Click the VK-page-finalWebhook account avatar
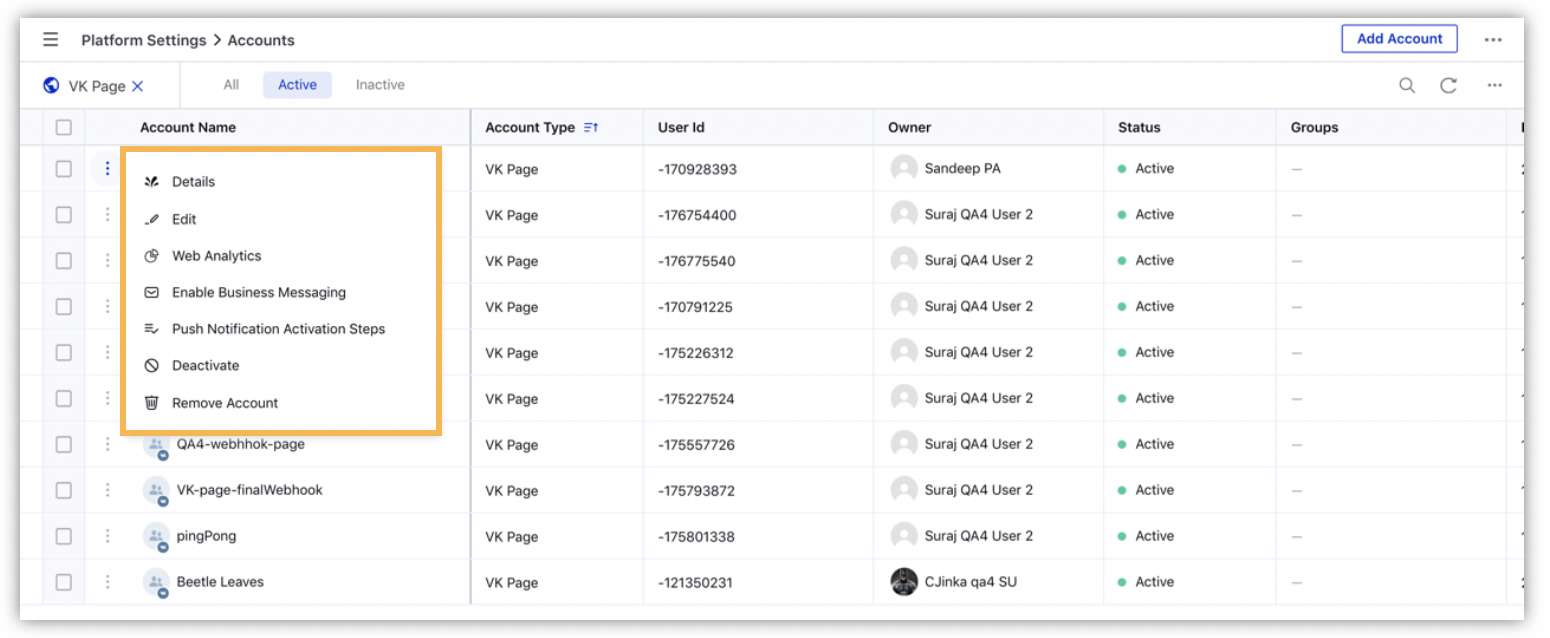Screen dimensions: 1550x638 tap(156, 491)
